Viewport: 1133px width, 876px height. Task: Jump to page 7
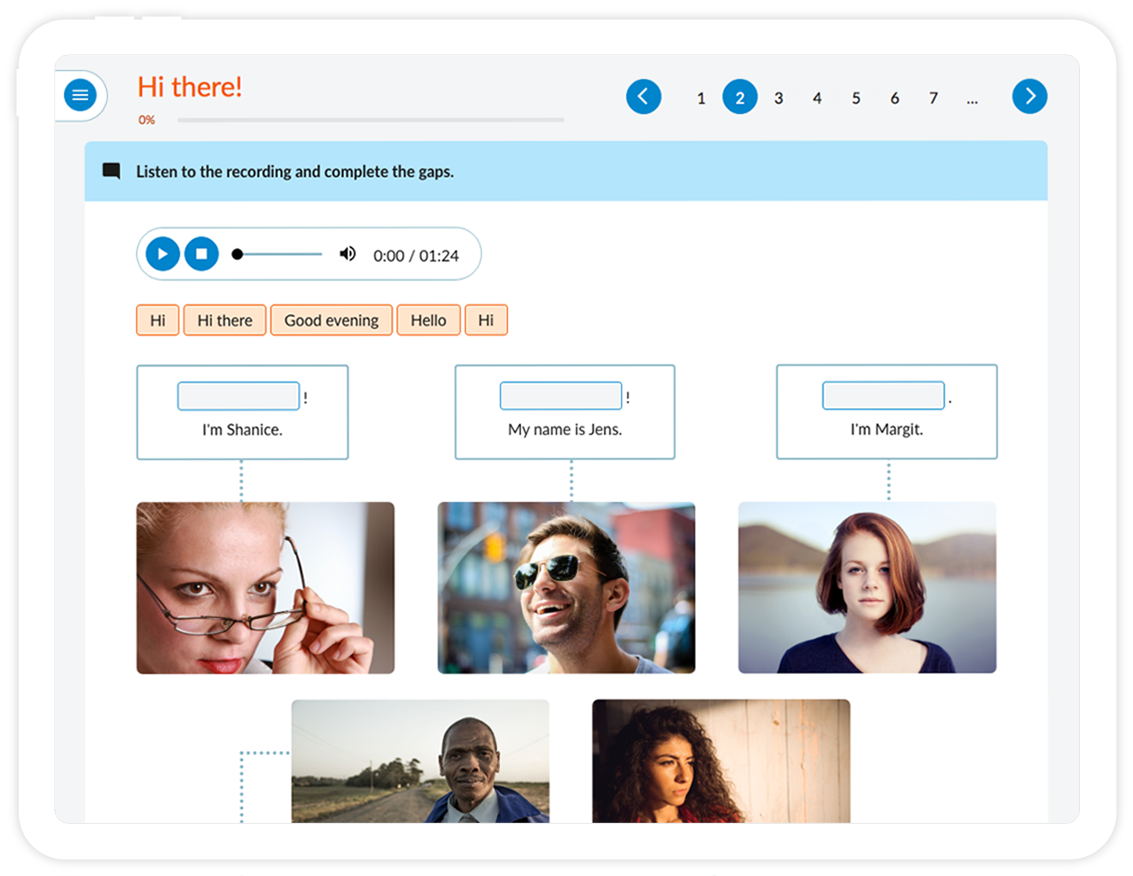click(x=933, y=98)
